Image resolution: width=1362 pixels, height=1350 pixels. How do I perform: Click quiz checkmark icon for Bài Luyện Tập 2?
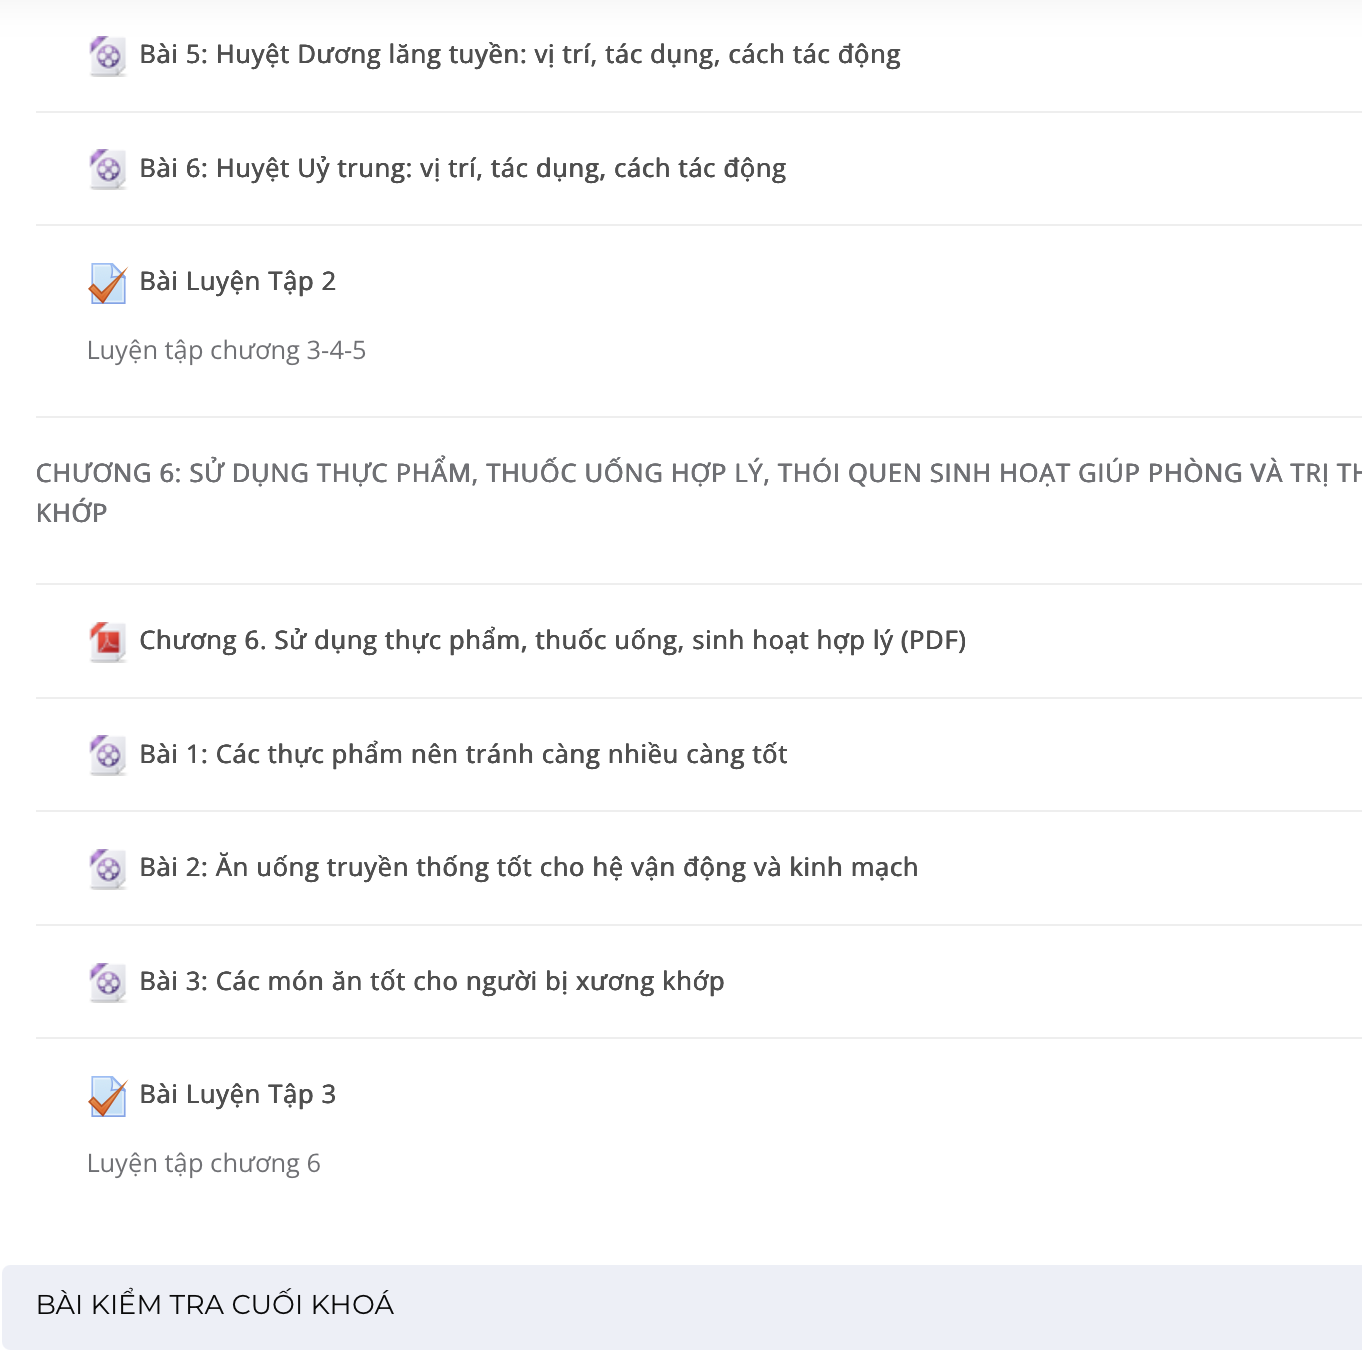click(x=107, y=283)
